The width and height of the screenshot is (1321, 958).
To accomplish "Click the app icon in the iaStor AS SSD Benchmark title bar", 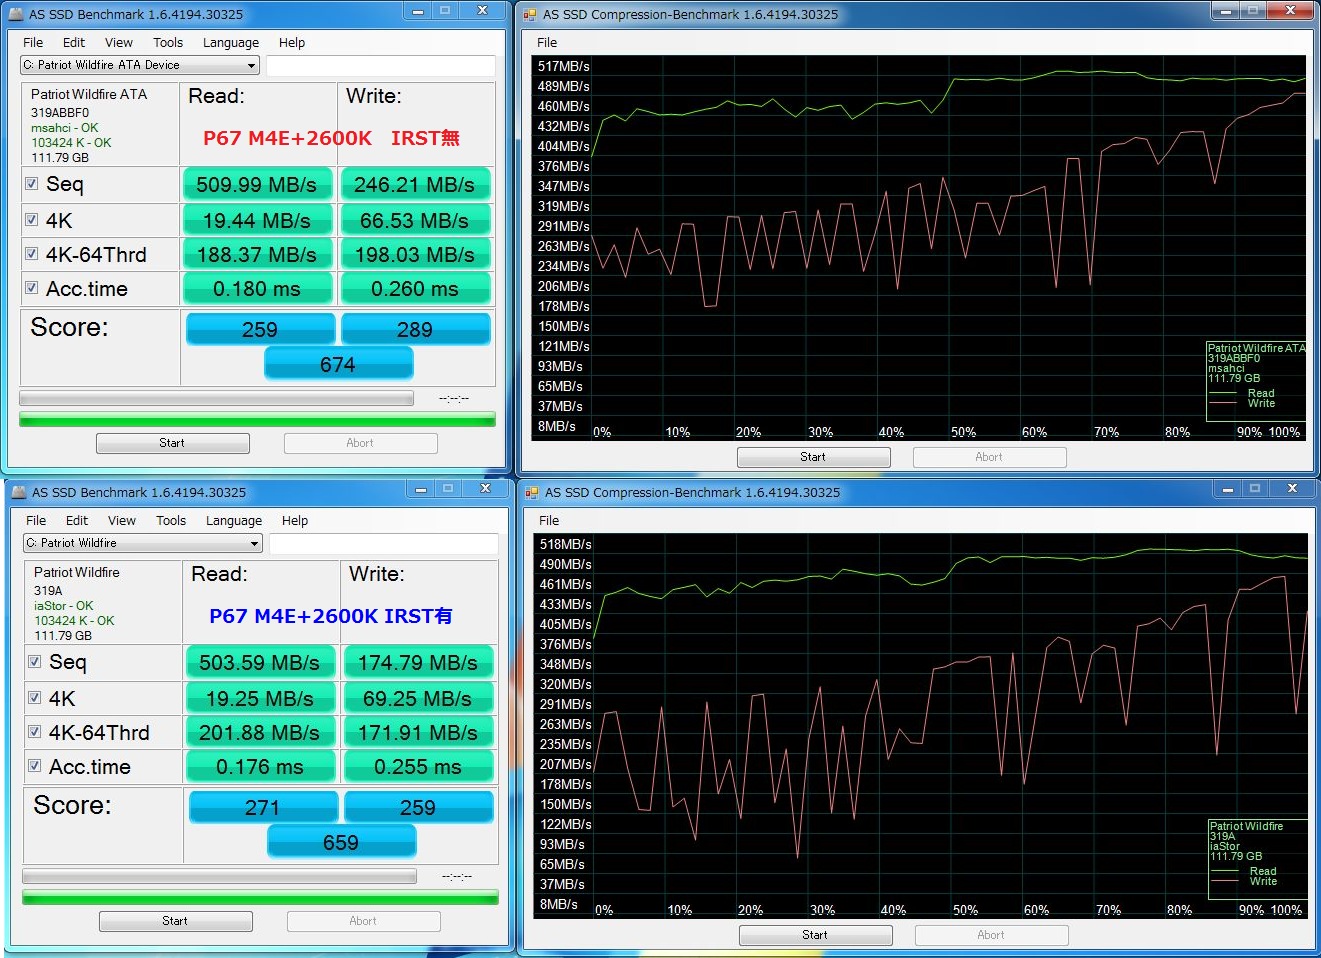I will click(19, 492).
